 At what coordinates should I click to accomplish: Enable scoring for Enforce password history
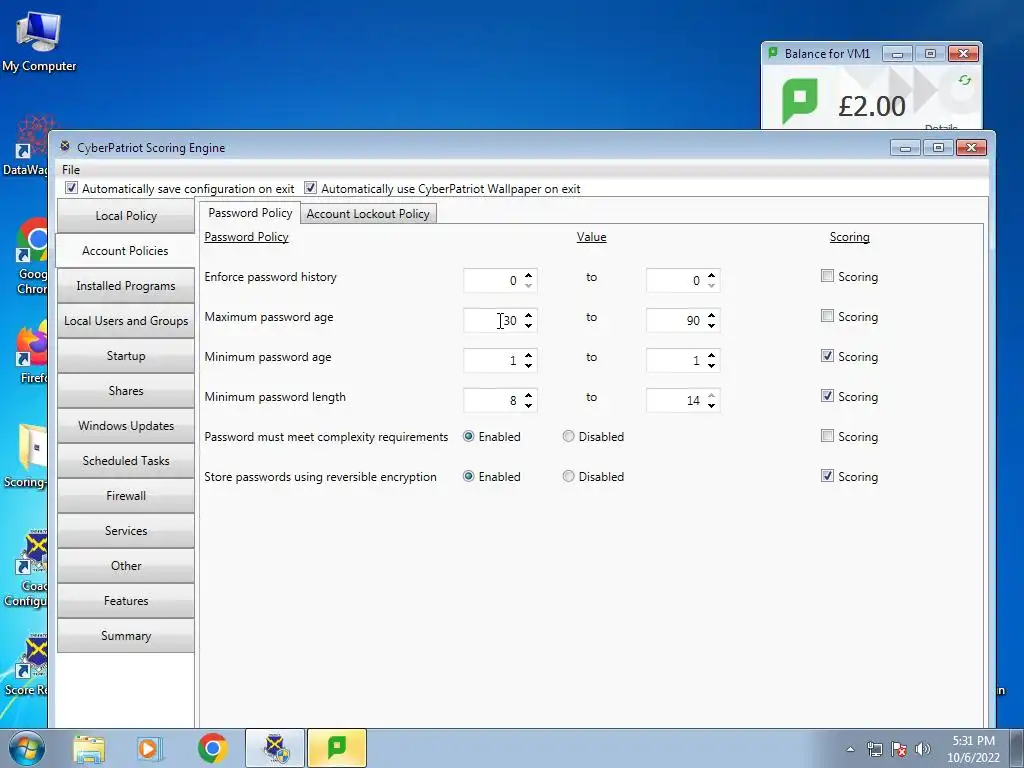point(827,276)
